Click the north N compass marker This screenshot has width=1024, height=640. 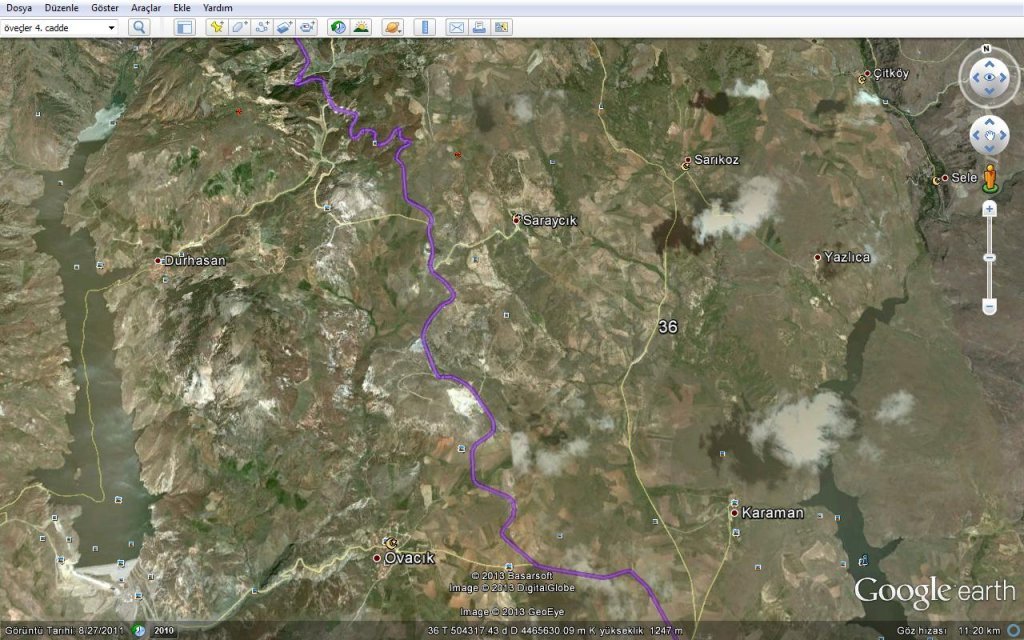(986, 48)
